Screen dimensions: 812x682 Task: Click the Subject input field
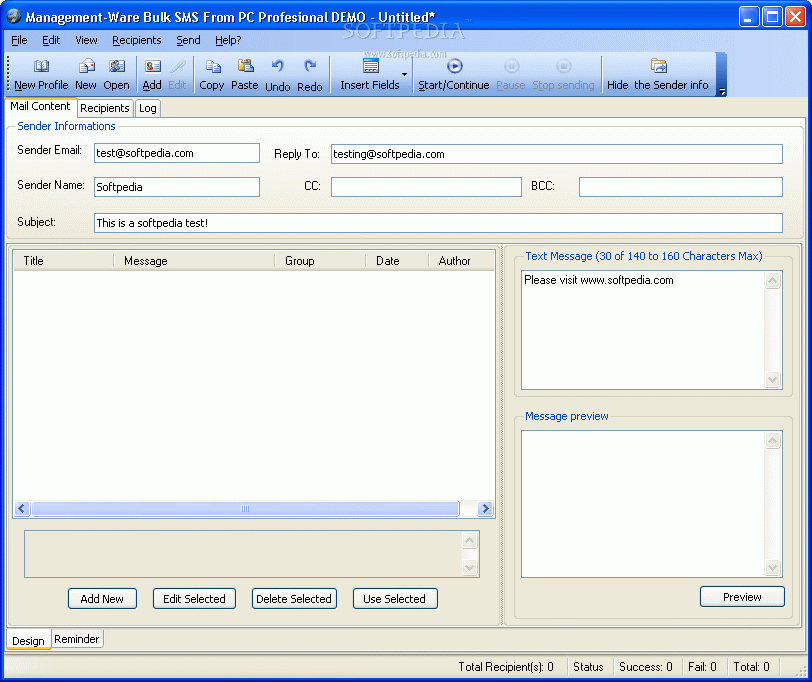[438, 223]
